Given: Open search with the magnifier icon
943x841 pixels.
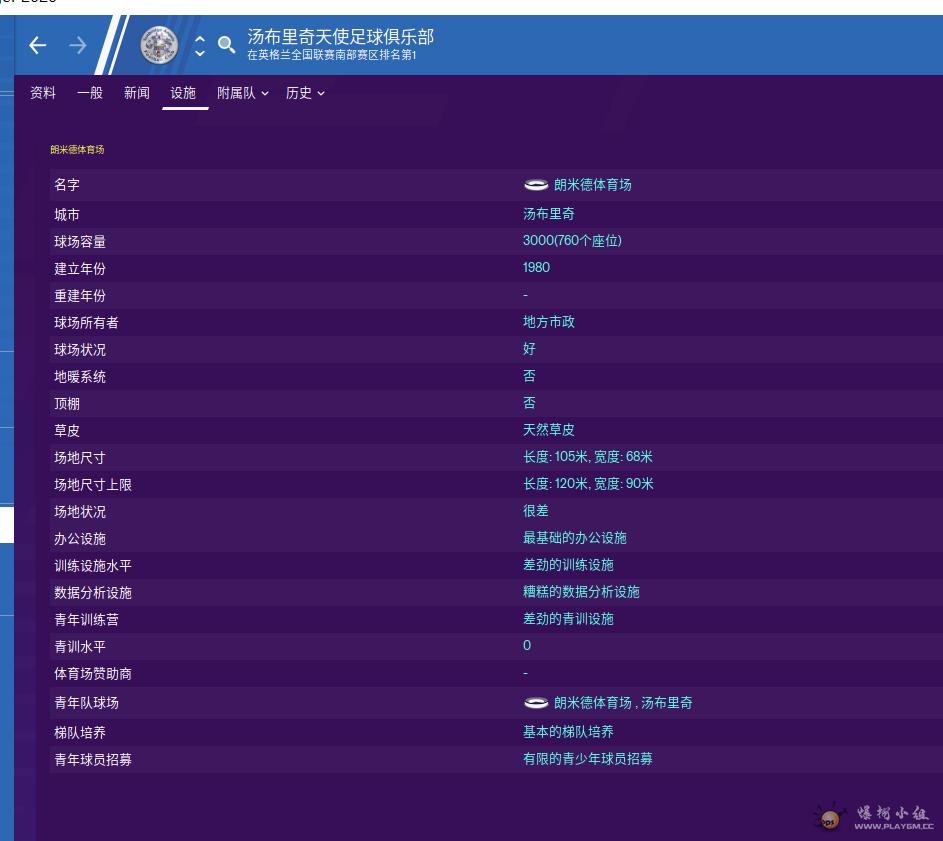Looking at the screenshot, I should (226, 45).
